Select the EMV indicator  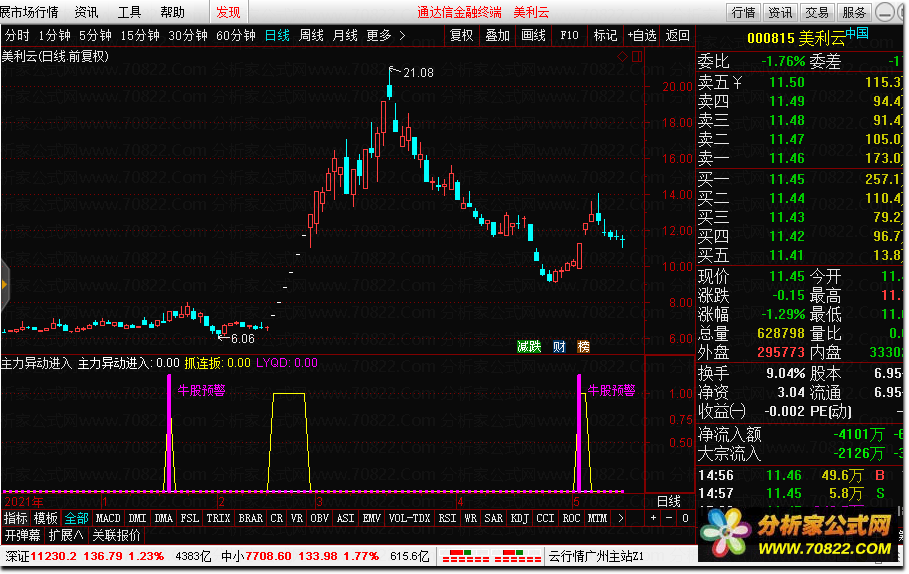click(x=372, y=518)
